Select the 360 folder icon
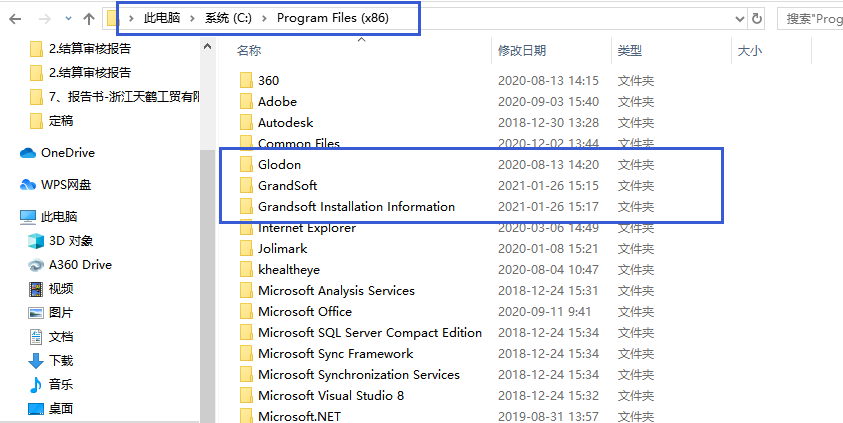Image resolution: width=843 pixels, height=423 pixels. 246,81
